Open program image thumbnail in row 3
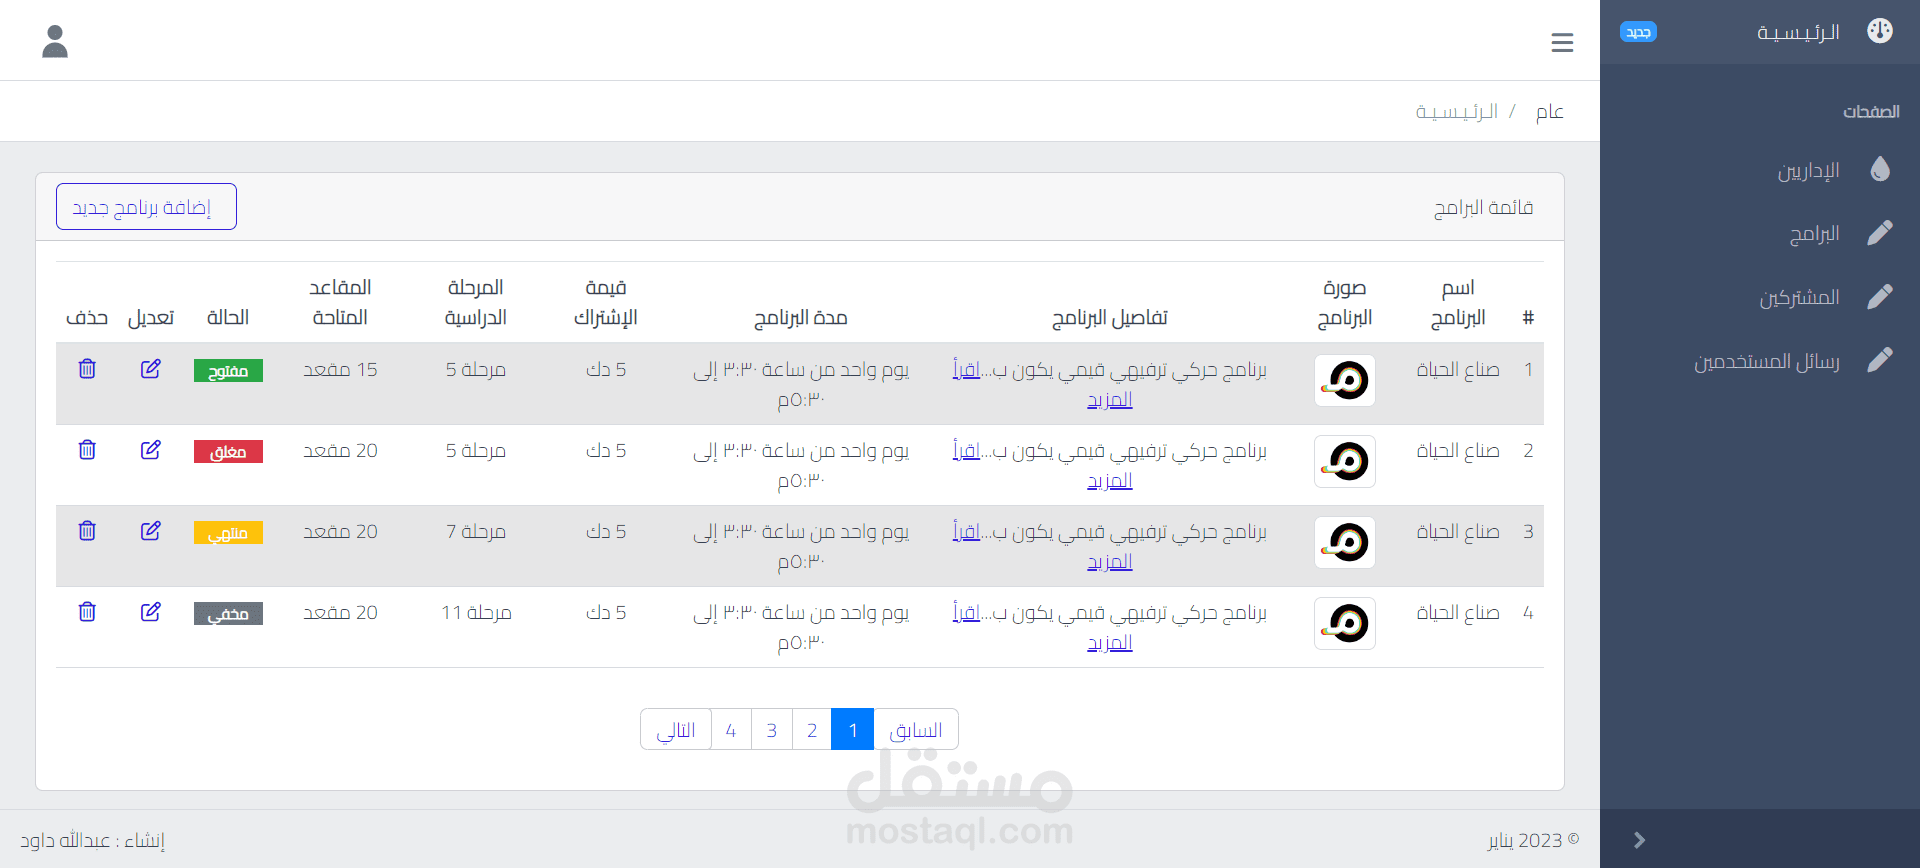The height and width of the screenshot is (868, 1920). pos(1345,543)
